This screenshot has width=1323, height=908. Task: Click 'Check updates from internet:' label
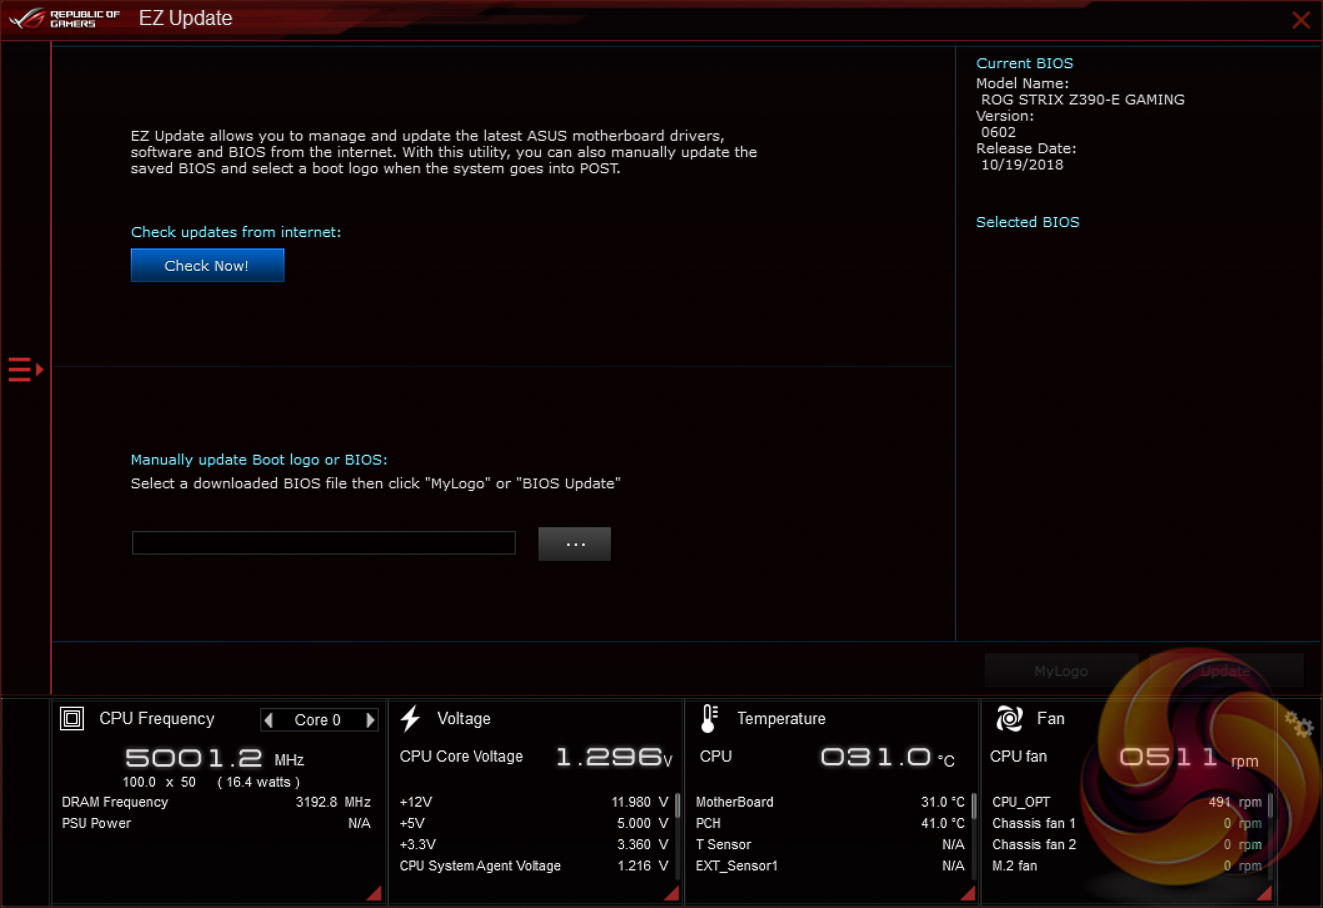[236, 232]
